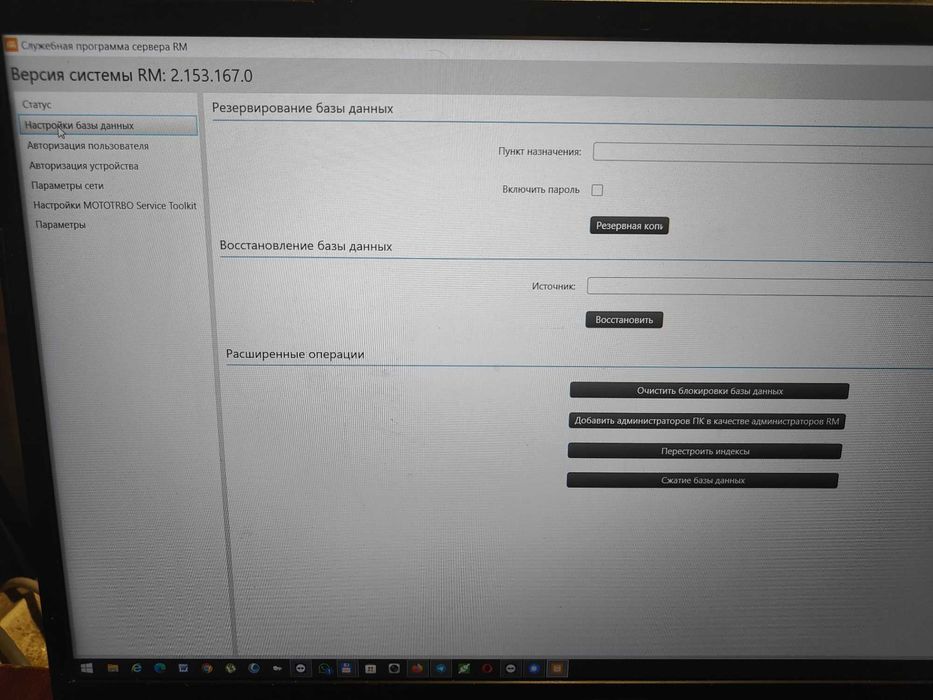Viewport: 933px width, 700px height.
Task: Click the Расширенные операции heading
Action: click(x=295, y=354)
